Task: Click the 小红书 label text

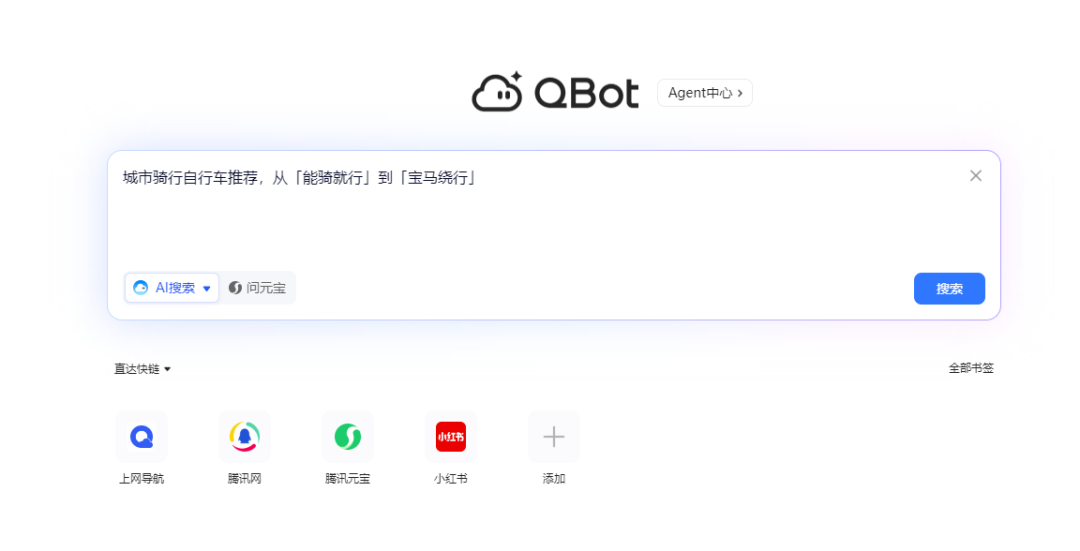Action: [451, 479]
